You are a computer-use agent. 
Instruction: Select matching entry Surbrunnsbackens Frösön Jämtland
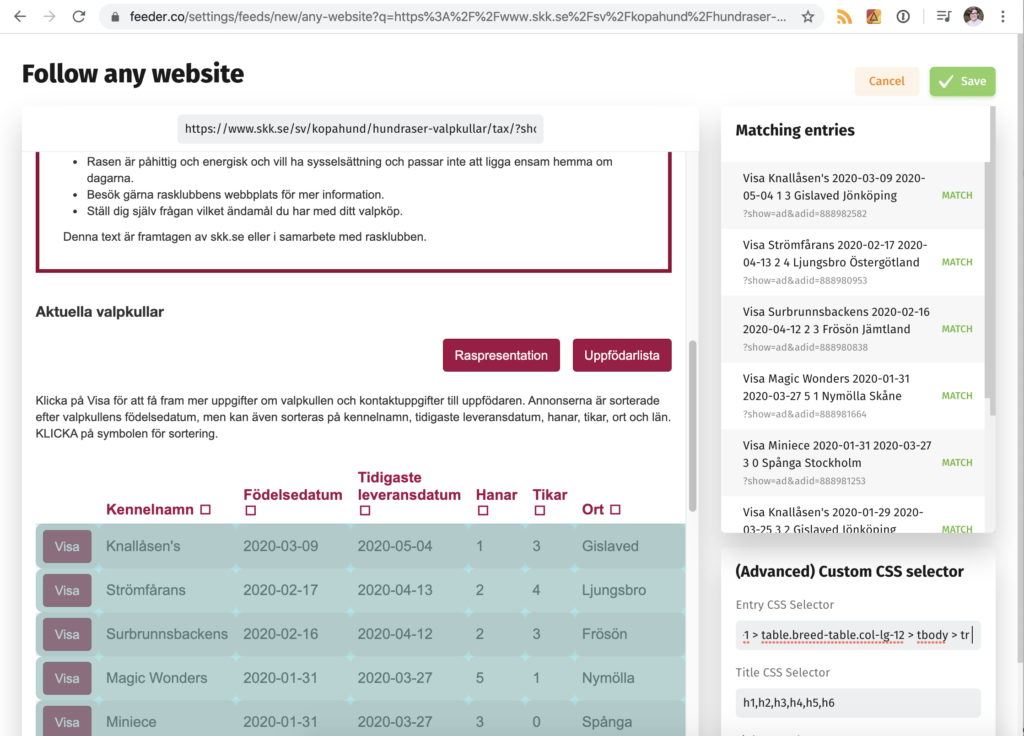click(x=853, y=329)
